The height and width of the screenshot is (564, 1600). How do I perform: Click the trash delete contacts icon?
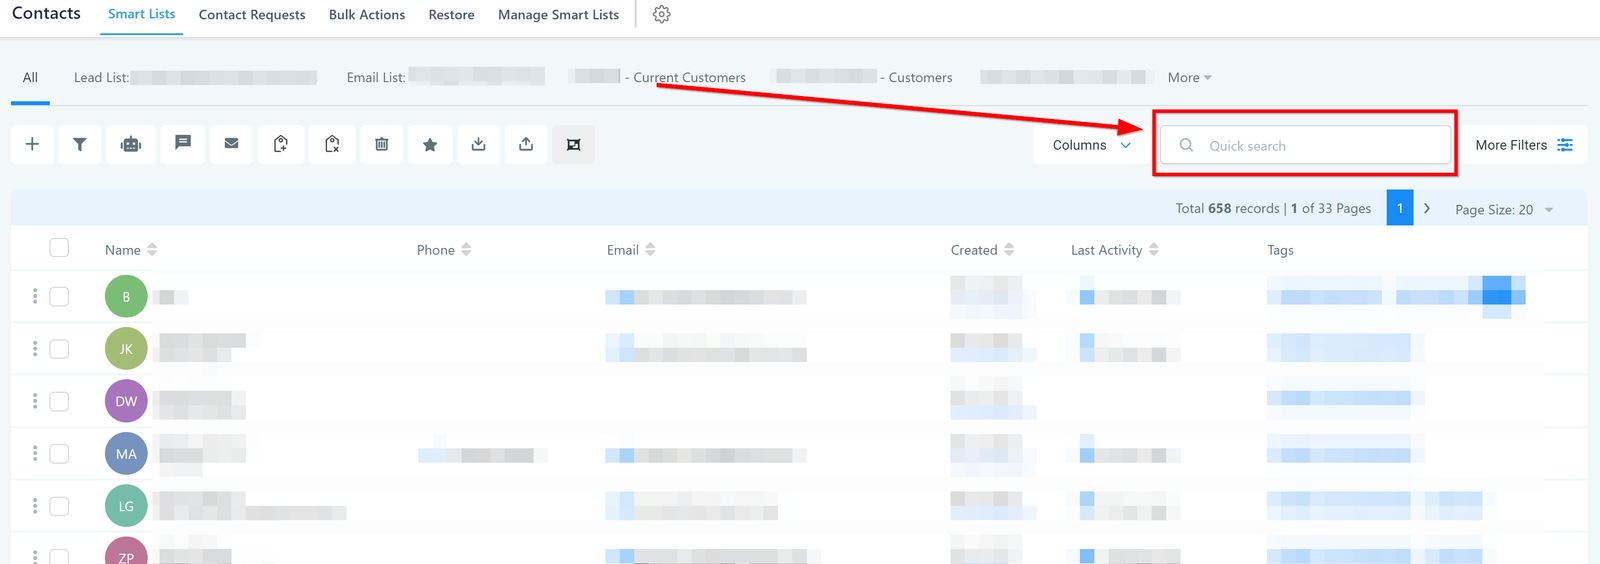[x=382, y=144]
